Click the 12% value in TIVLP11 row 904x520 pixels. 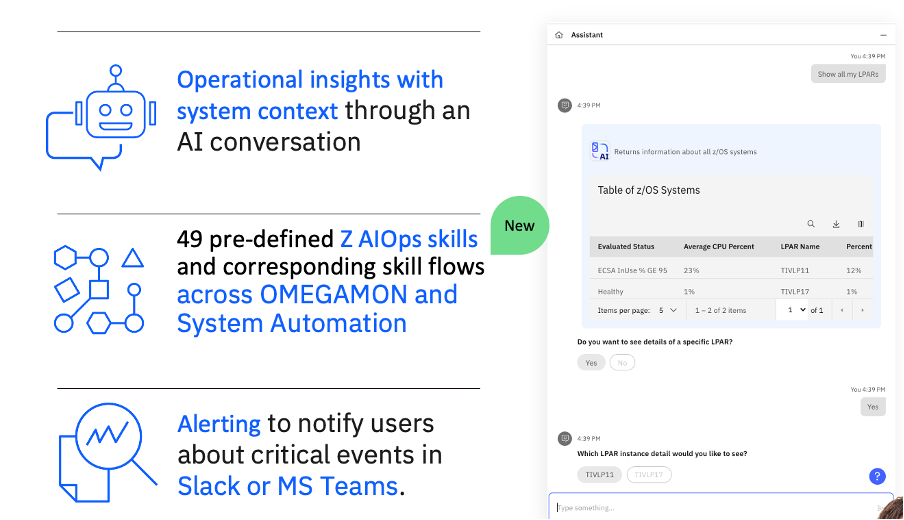[853, 270]
